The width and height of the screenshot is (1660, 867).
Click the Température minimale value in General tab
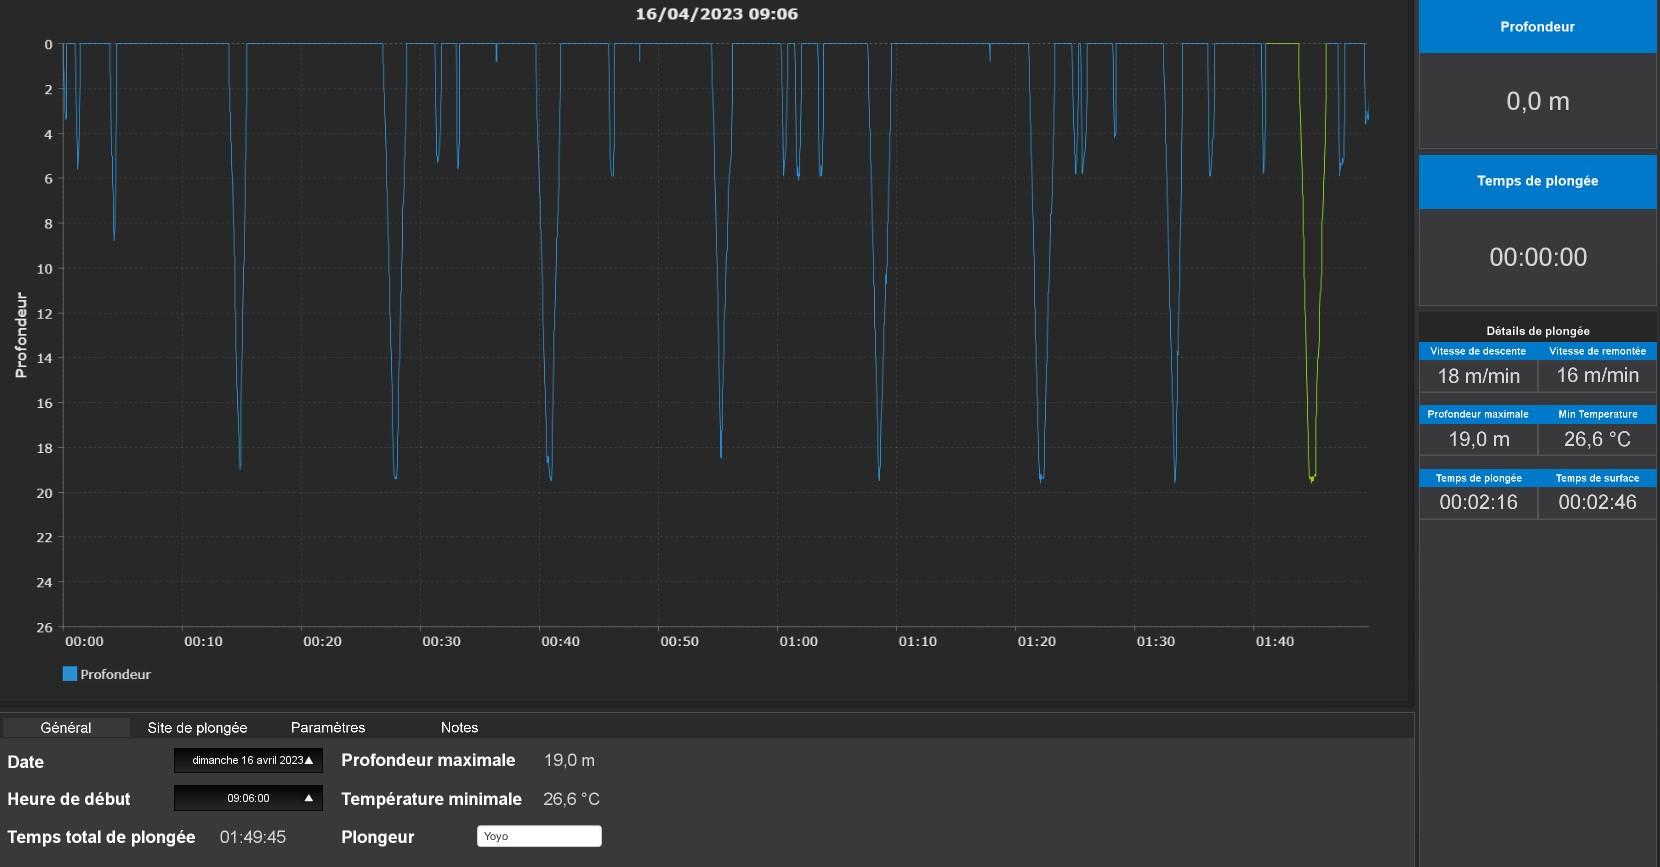point(571,799)
